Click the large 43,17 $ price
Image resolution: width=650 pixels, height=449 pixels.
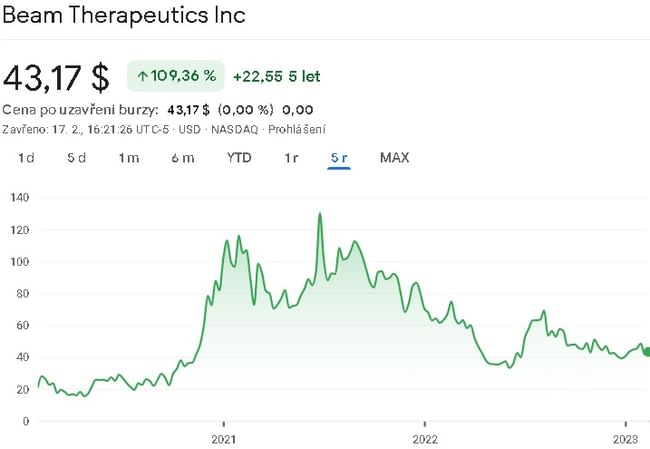(56, 77)
